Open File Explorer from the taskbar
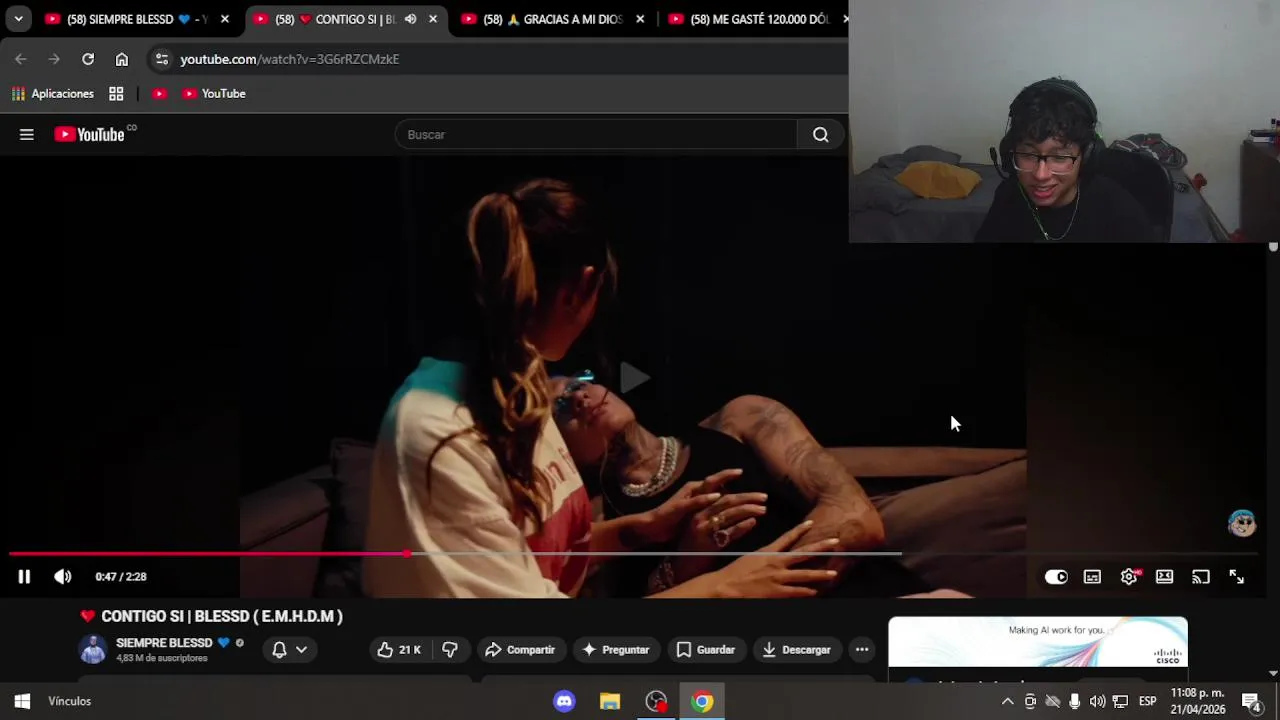The height and width of the screenshot is (720, 1280). click(x=610, y=701)
